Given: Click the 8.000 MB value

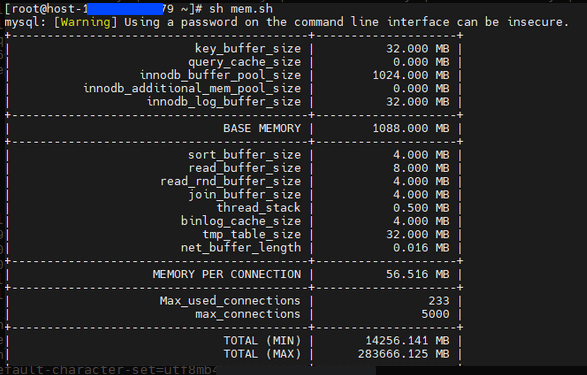Looking at the screenshot, I should [421, 168].
